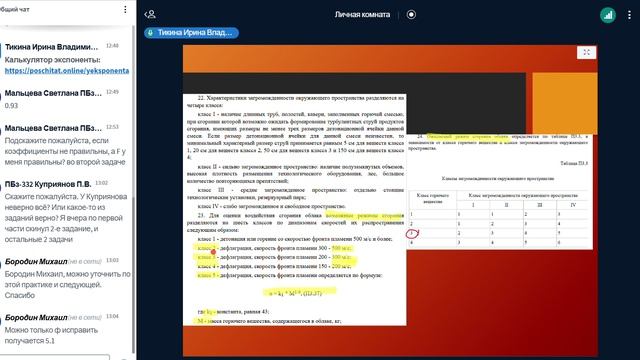Click the Тикина Ирина Владими... sender name
Image resolution: width=640 pixels, height=360 pixels.
pyautogui.click(x=51, y=47)
